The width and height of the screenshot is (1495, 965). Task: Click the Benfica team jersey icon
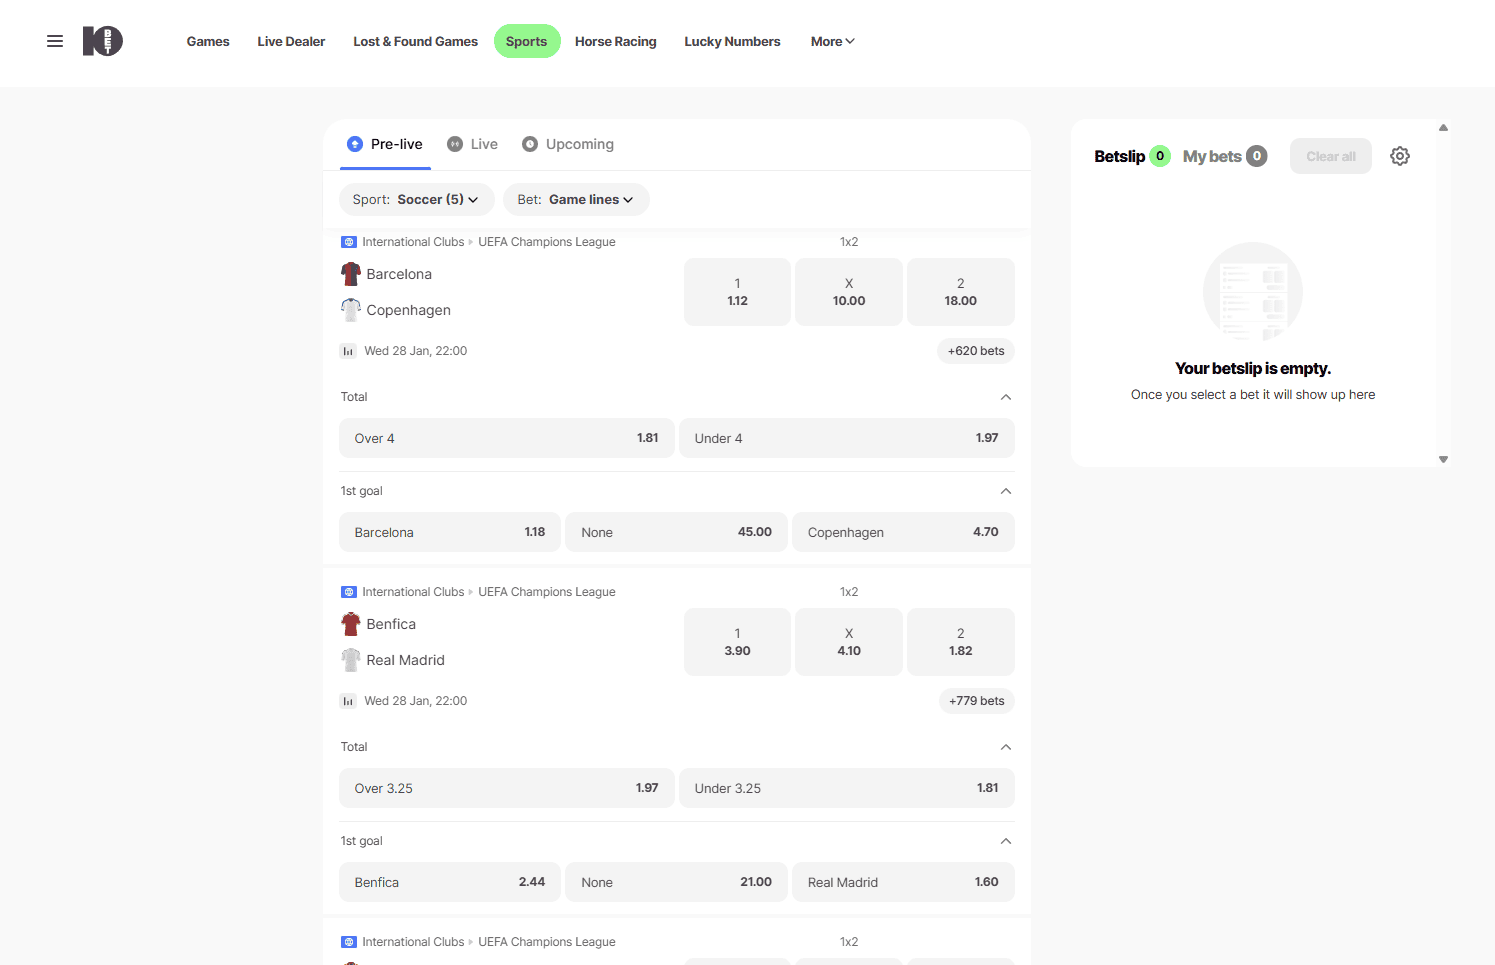tap(351, 624)
